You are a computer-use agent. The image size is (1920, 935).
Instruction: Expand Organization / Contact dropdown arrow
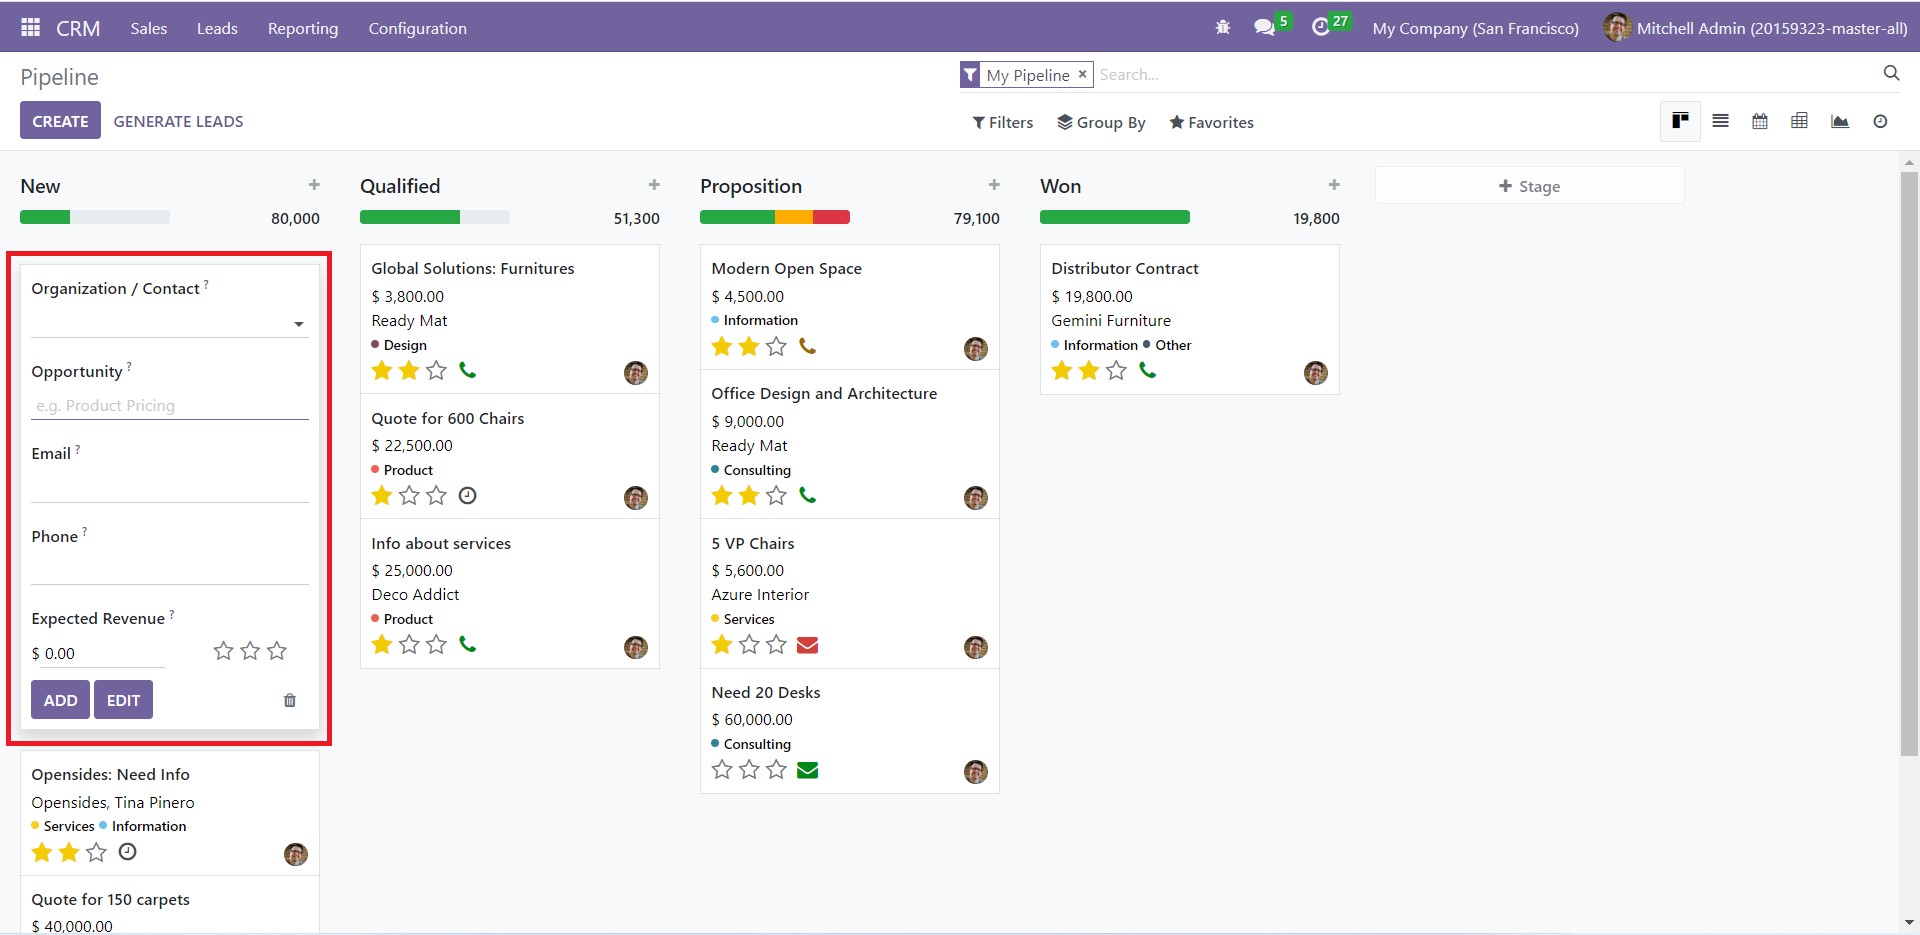[x=298, y=324]
